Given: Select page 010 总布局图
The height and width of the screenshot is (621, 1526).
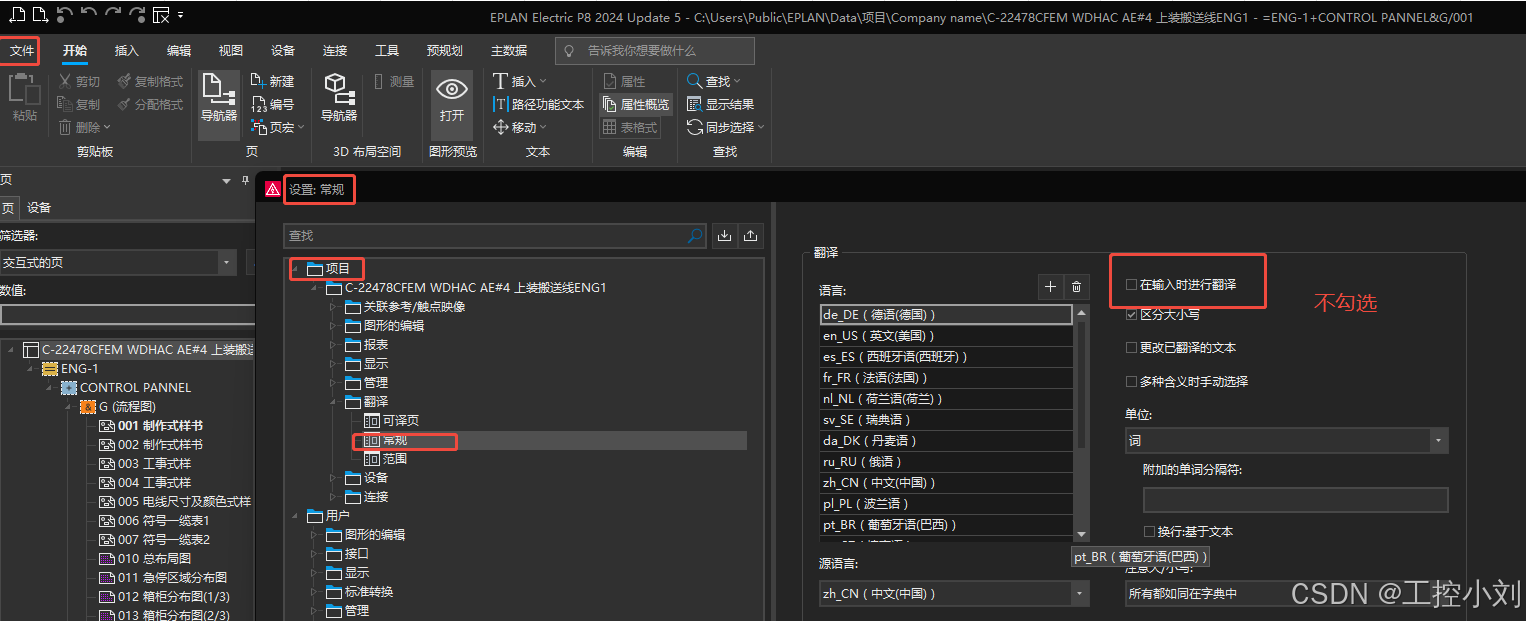Looking at the screenshot, I should (x=154, y=559).
